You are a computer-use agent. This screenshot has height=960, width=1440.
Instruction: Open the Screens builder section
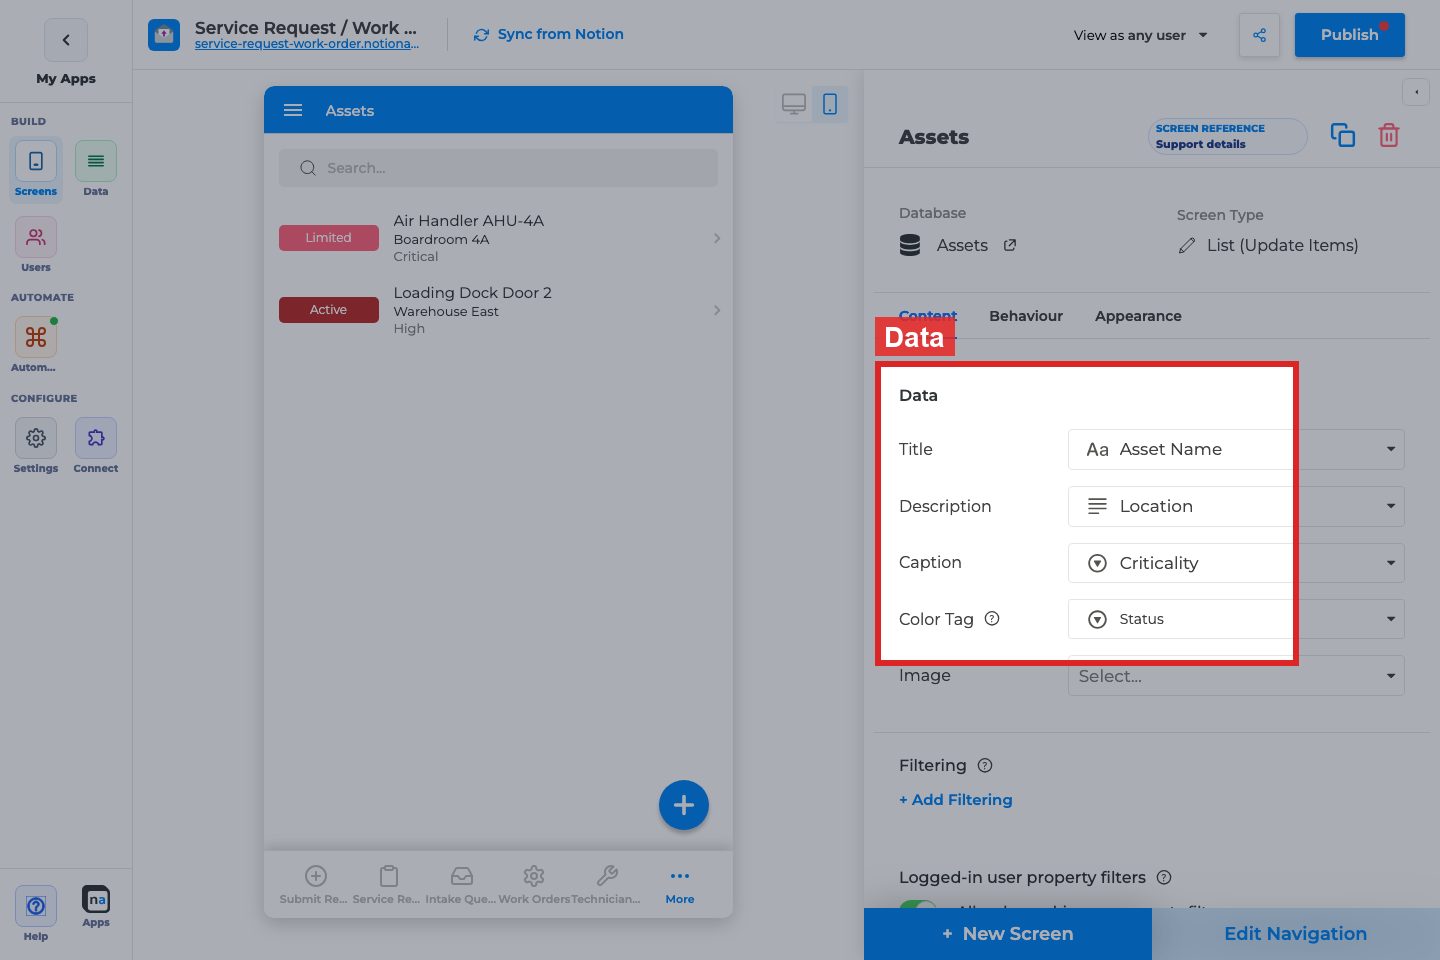click(x=36, y=170)
